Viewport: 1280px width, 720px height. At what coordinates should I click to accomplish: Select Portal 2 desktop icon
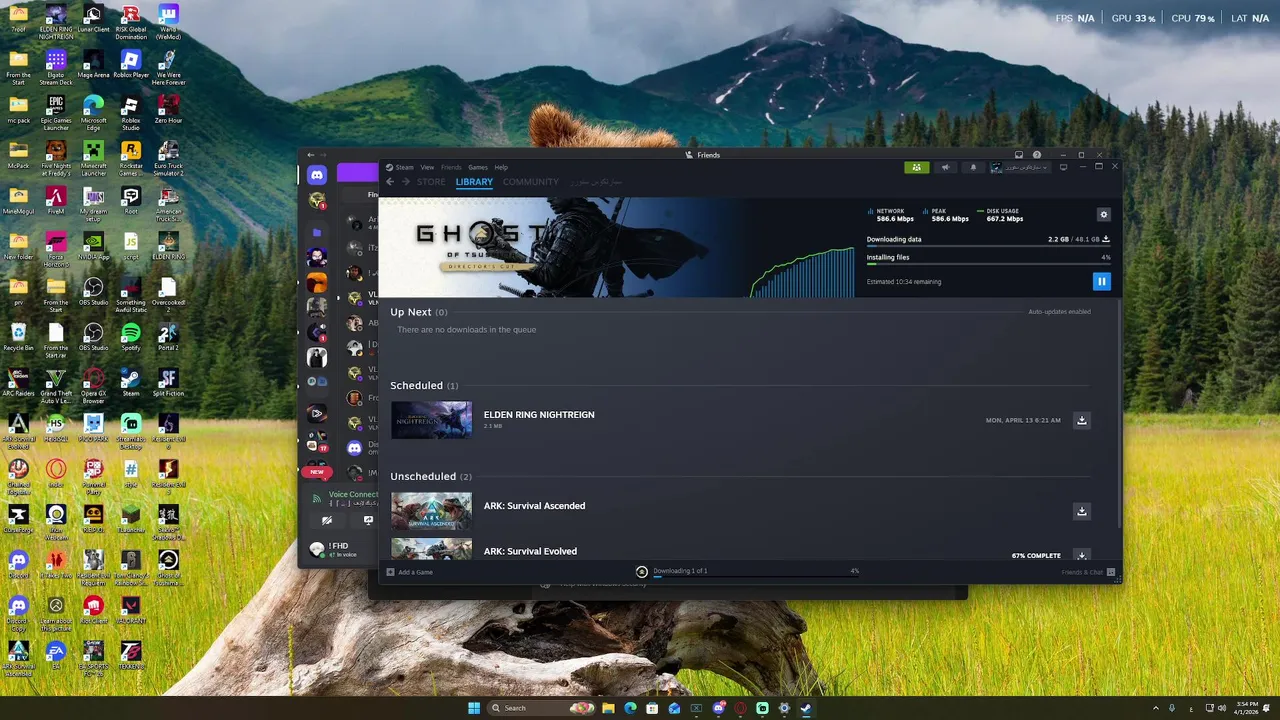[168, 336]
